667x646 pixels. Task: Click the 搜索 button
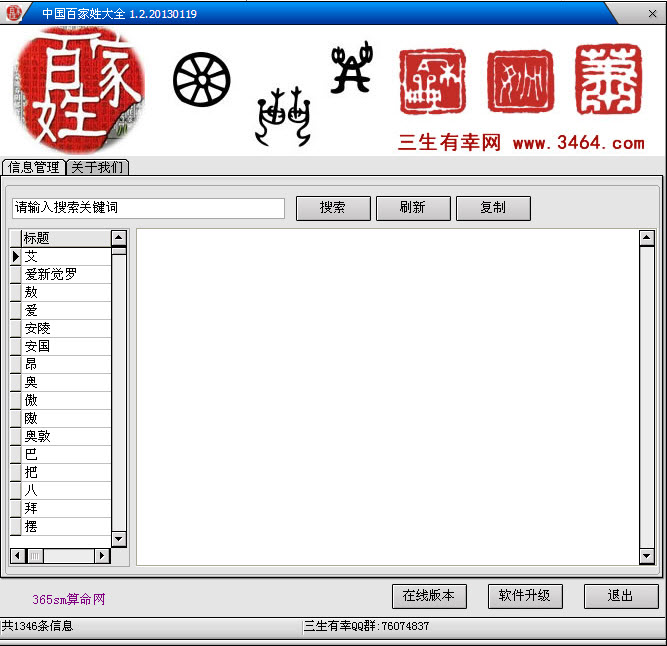pyautogui.click(x=333, y=208)
